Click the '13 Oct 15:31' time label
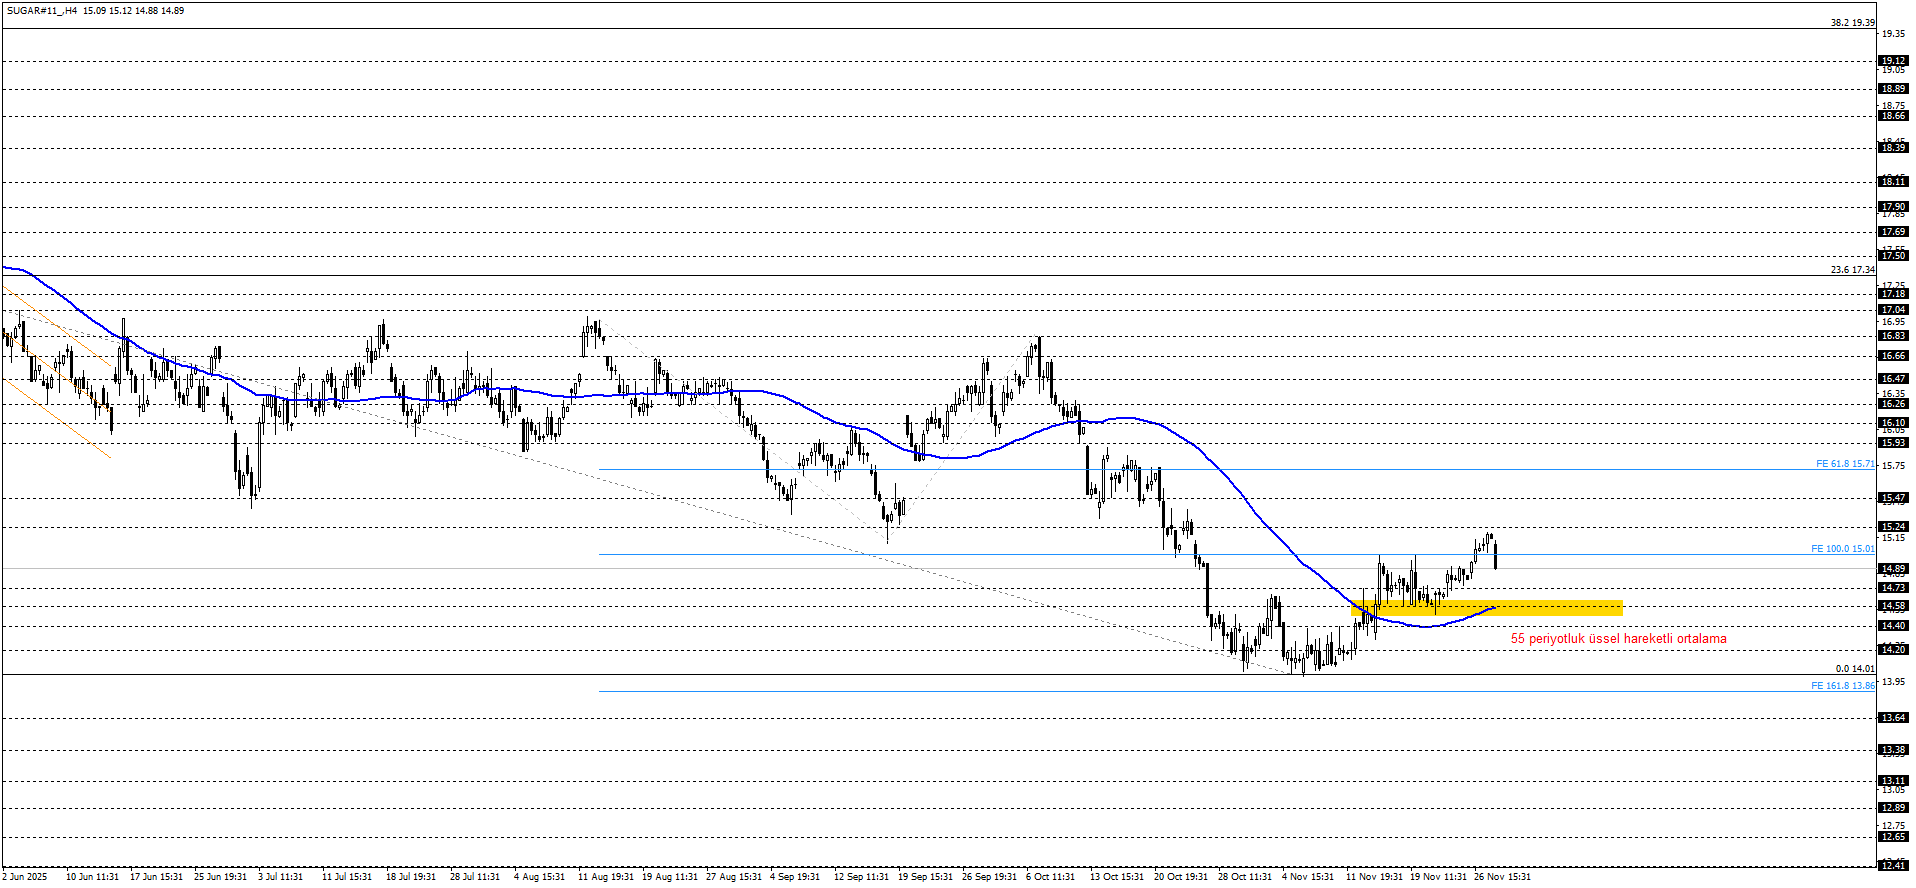 pyautogui.click(x=1117, y=877)
